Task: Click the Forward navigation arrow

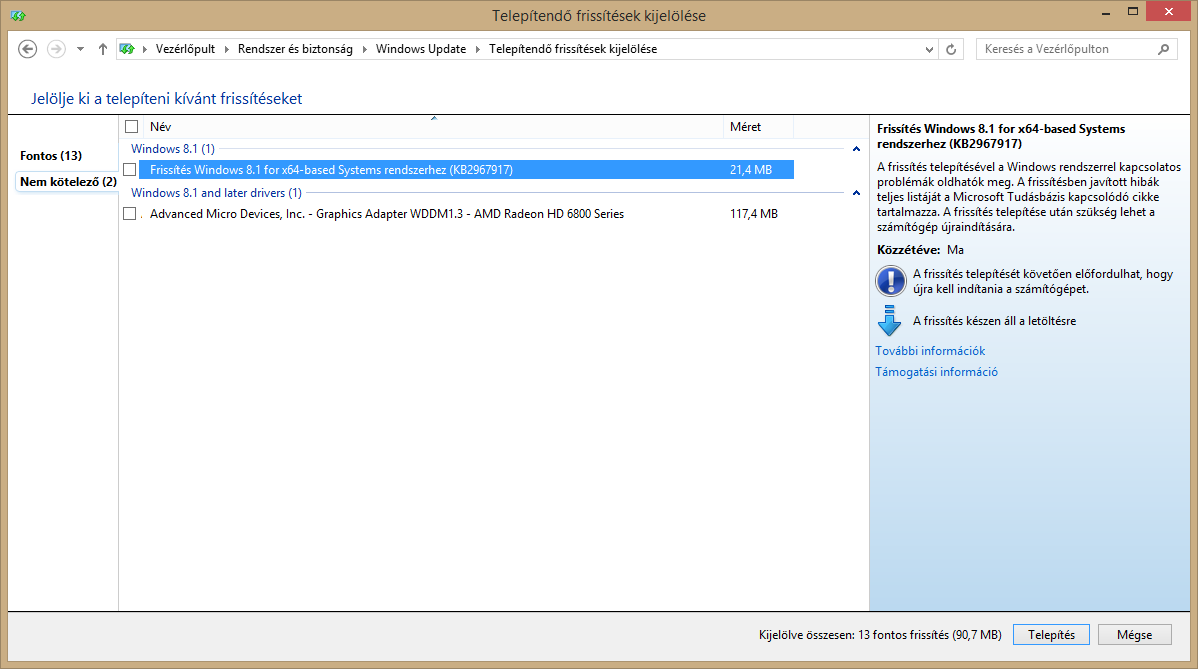Action: (56, 49)
